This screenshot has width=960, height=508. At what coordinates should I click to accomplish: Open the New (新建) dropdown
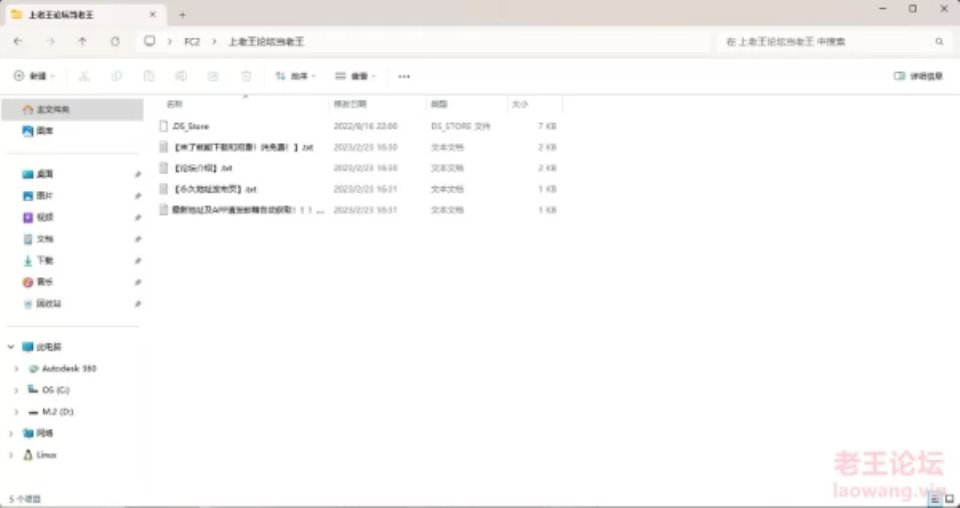click(33, 76)
